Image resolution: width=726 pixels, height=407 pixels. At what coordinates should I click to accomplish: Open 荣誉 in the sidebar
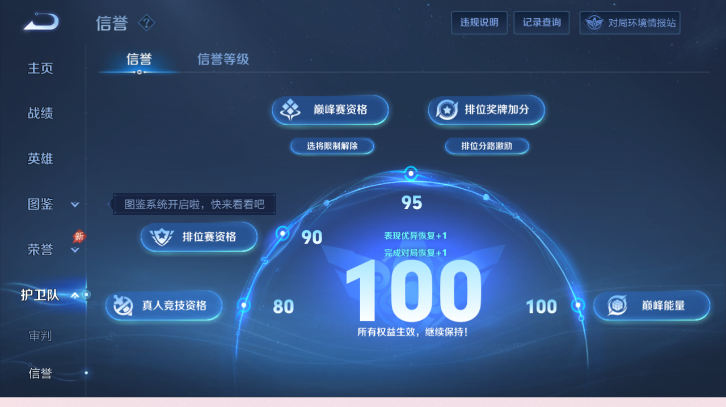40,250
